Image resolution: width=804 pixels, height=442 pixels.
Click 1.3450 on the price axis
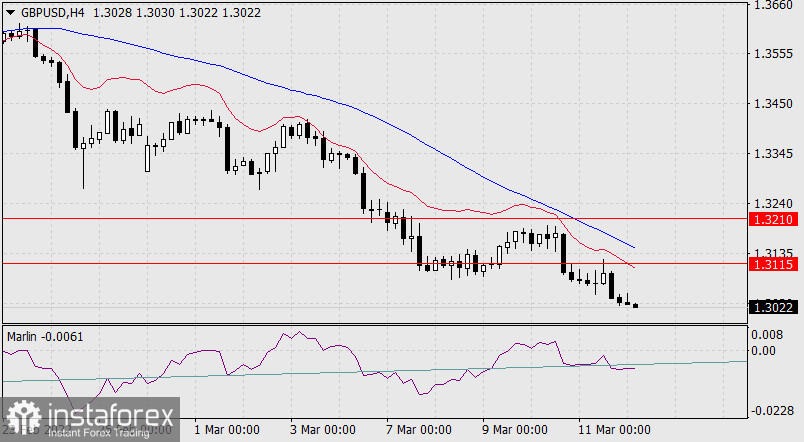tap(775, 104)
